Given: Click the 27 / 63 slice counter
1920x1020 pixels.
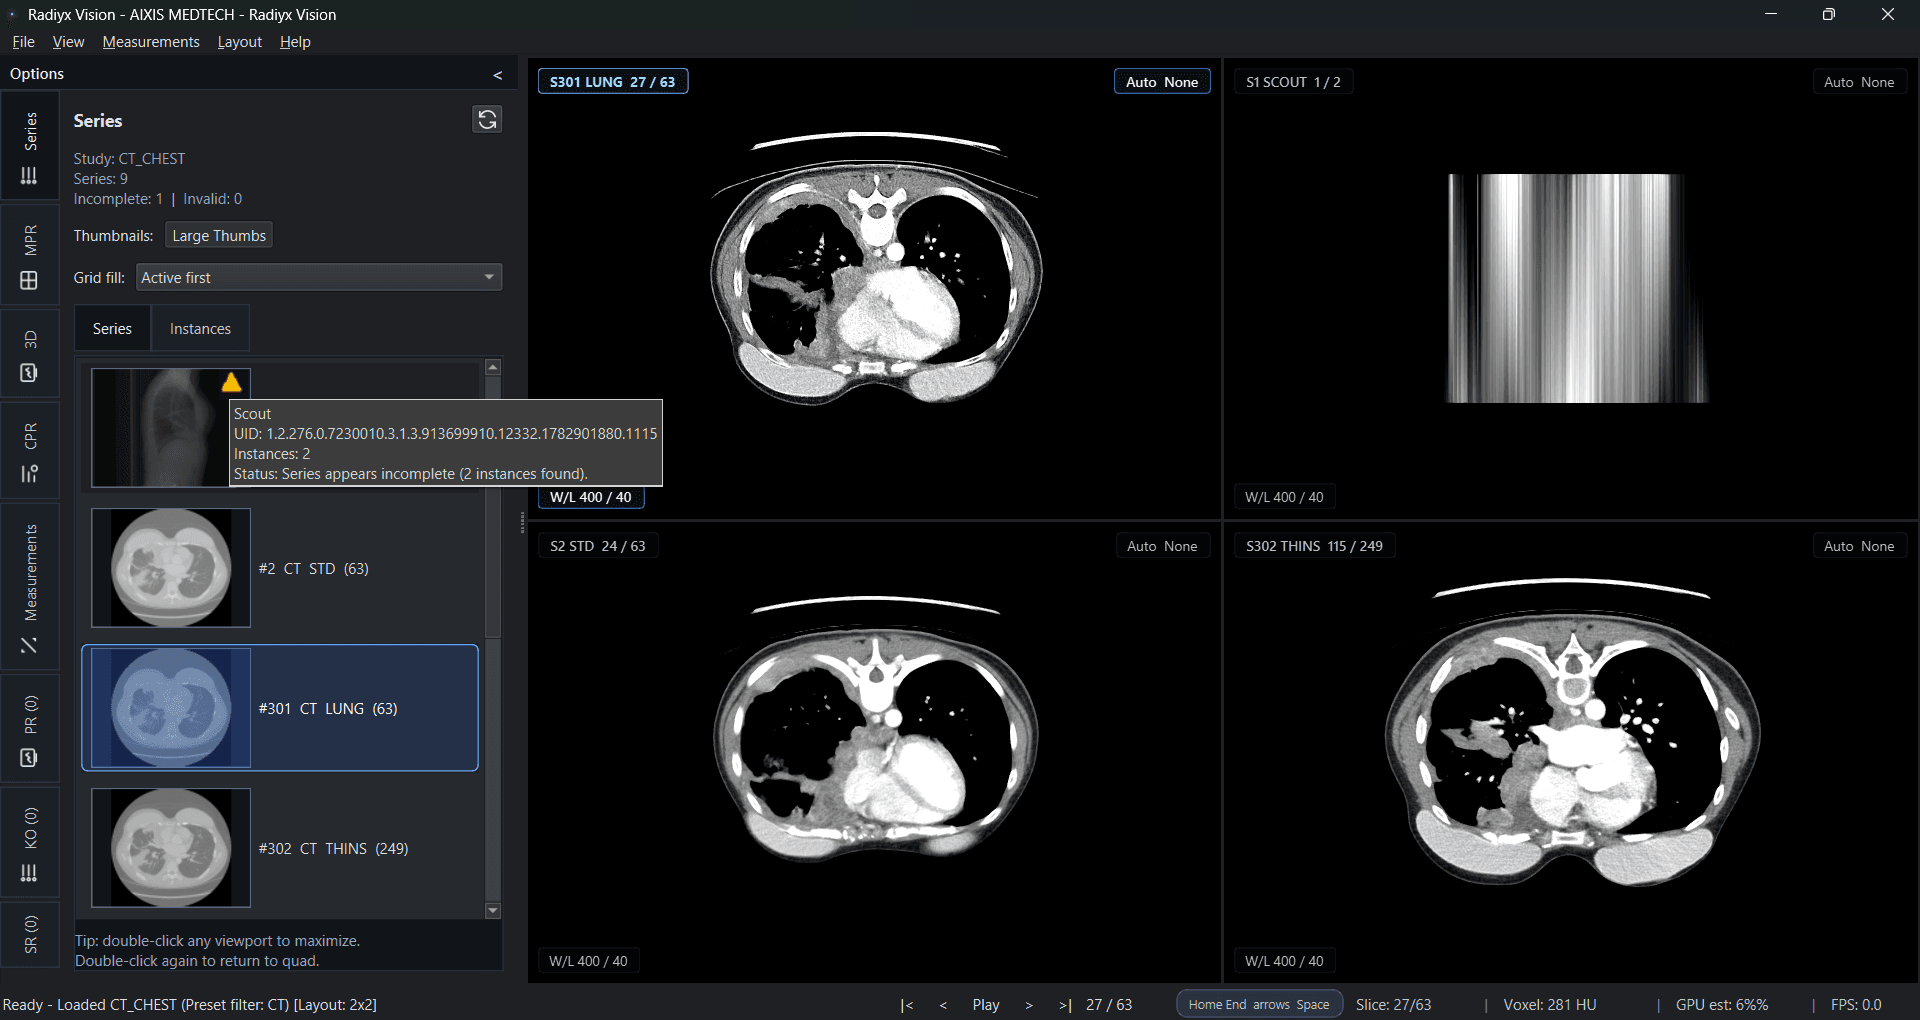Looking at the screenshot, I should tap(1109, 1005).
